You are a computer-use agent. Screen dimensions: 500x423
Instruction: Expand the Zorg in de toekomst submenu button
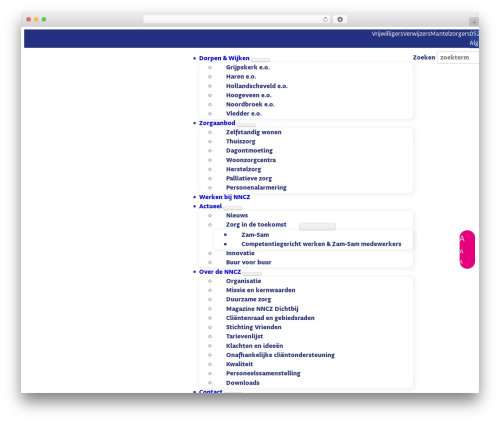point(317,227)
